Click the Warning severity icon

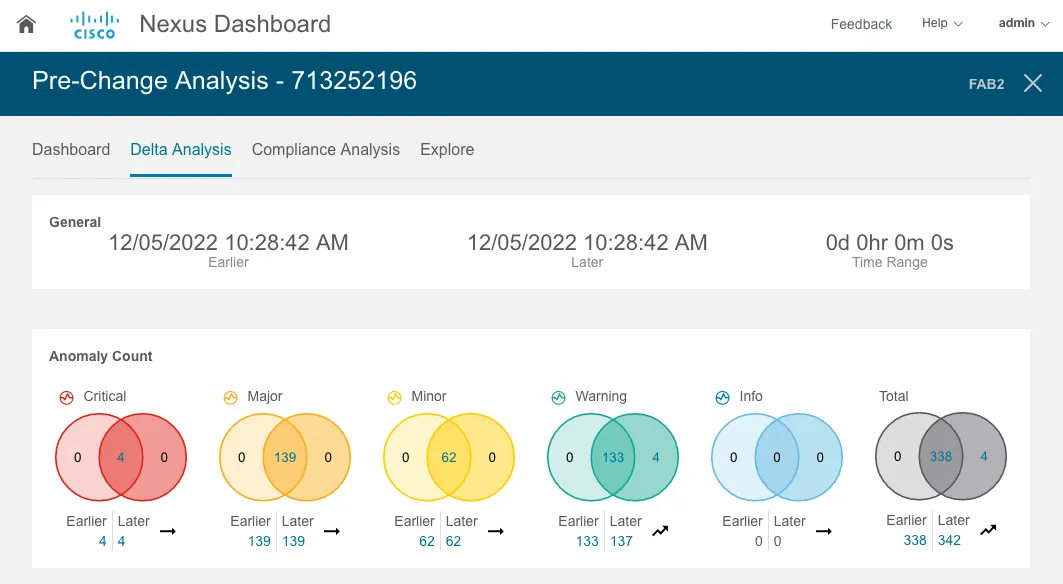click(559, 397)
